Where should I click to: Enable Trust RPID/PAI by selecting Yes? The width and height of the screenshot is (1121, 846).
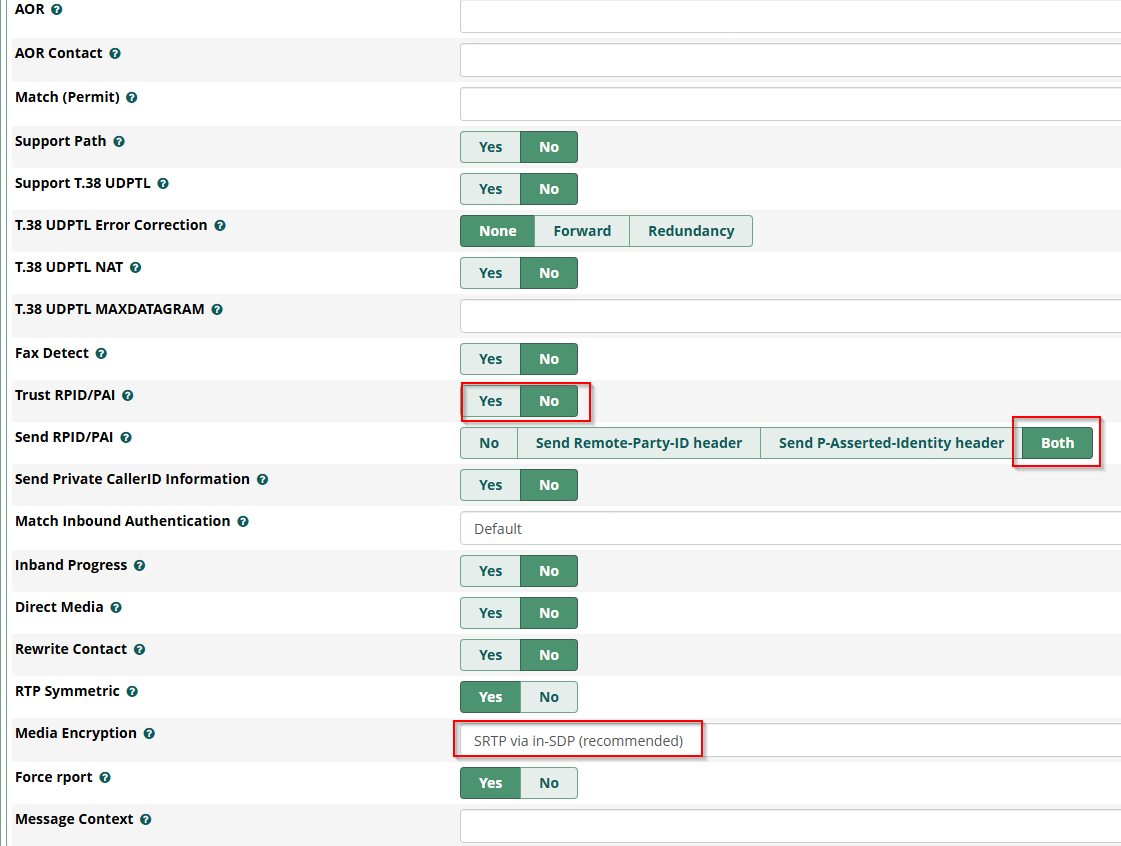point(490,401)
